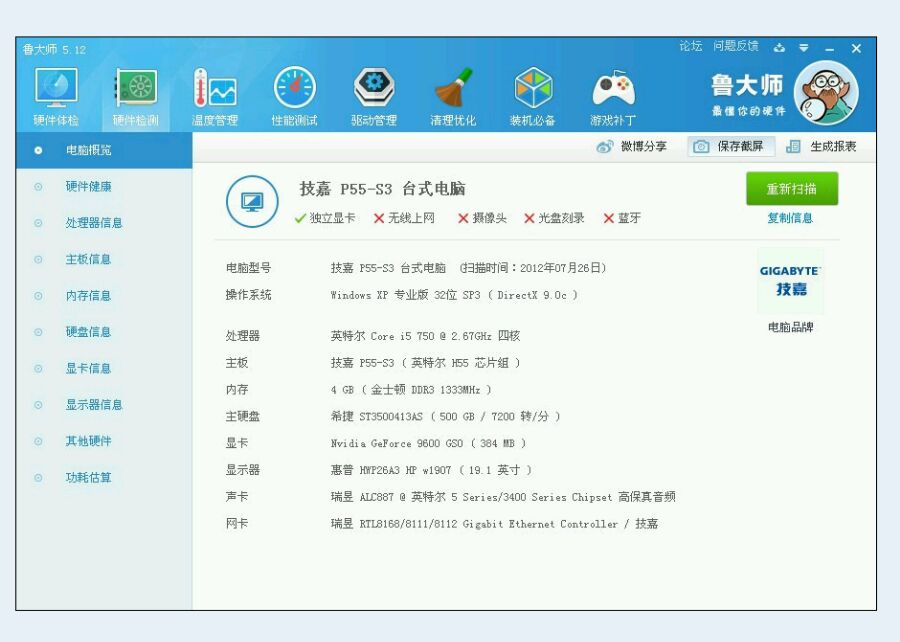
Task: Click the 论坛 forum link
Action: tap(691, 46)
